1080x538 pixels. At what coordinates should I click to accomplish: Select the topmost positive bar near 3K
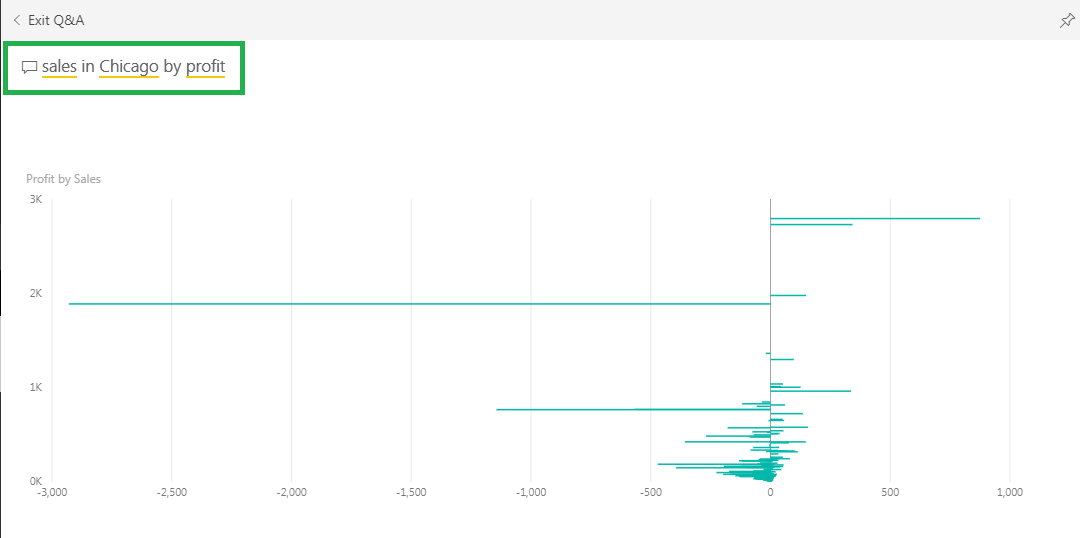(x=875, y=218)
